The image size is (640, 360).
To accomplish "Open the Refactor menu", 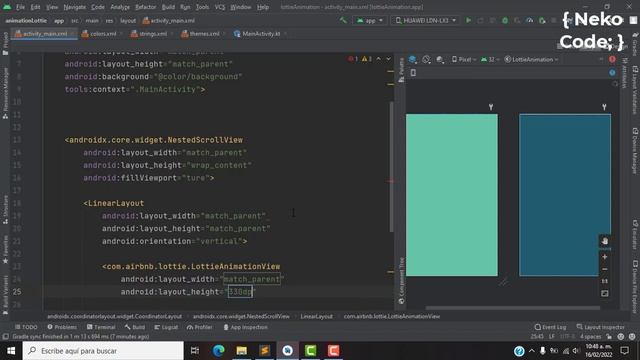I will click(146, 7).
